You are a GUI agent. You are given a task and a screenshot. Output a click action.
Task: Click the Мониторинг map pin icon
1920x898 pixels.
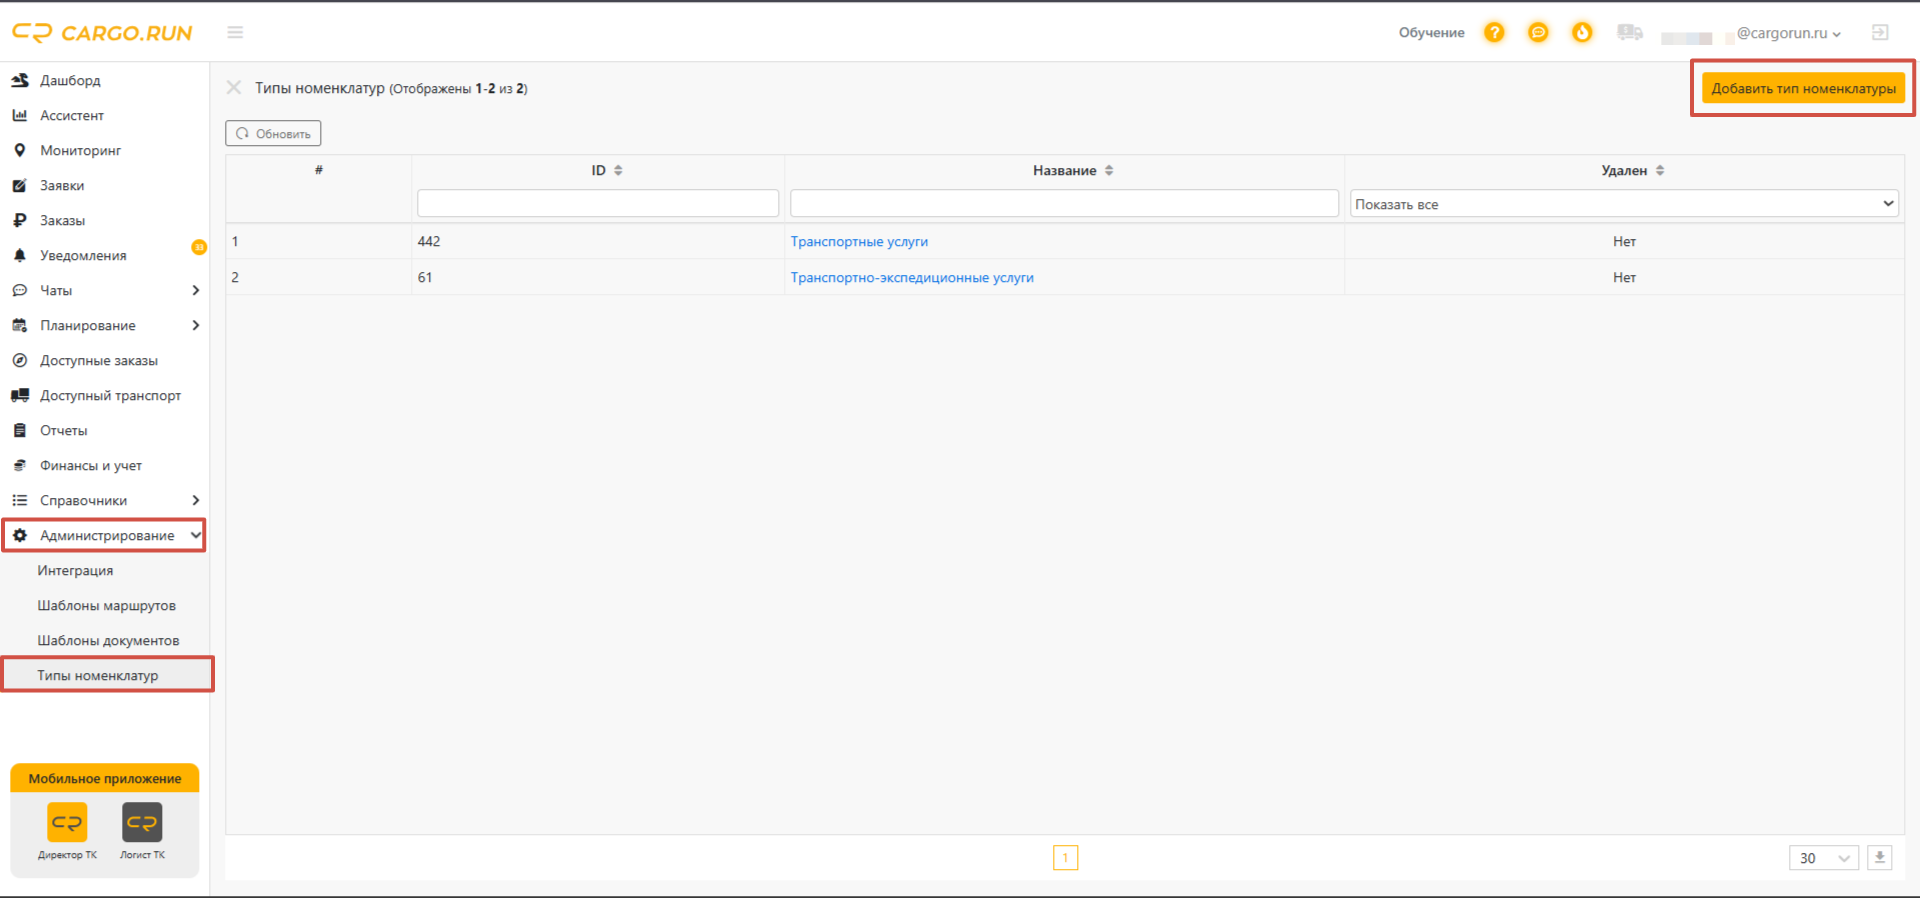[20, 150]
